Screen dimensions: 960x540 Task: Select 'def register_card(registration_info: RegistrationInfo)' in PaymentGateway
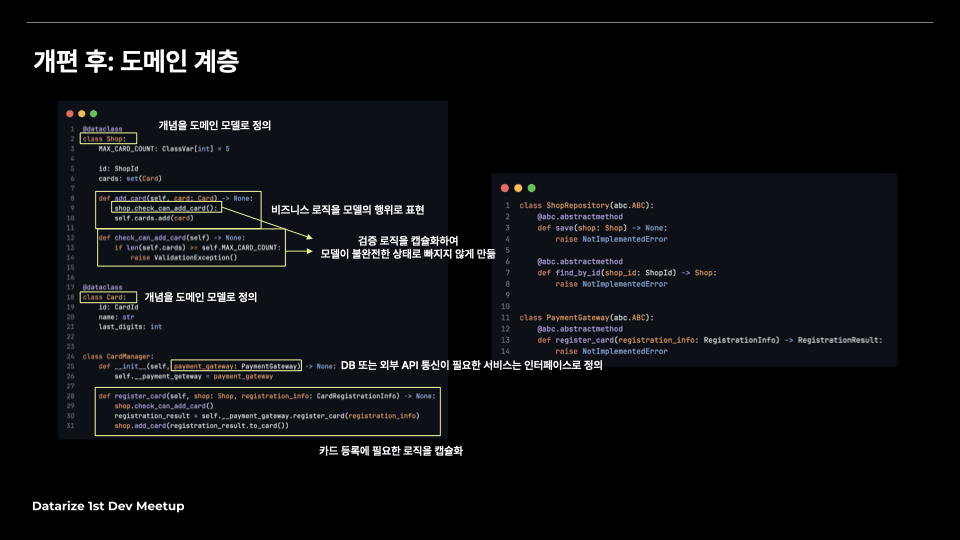click(x=710, y=340)
